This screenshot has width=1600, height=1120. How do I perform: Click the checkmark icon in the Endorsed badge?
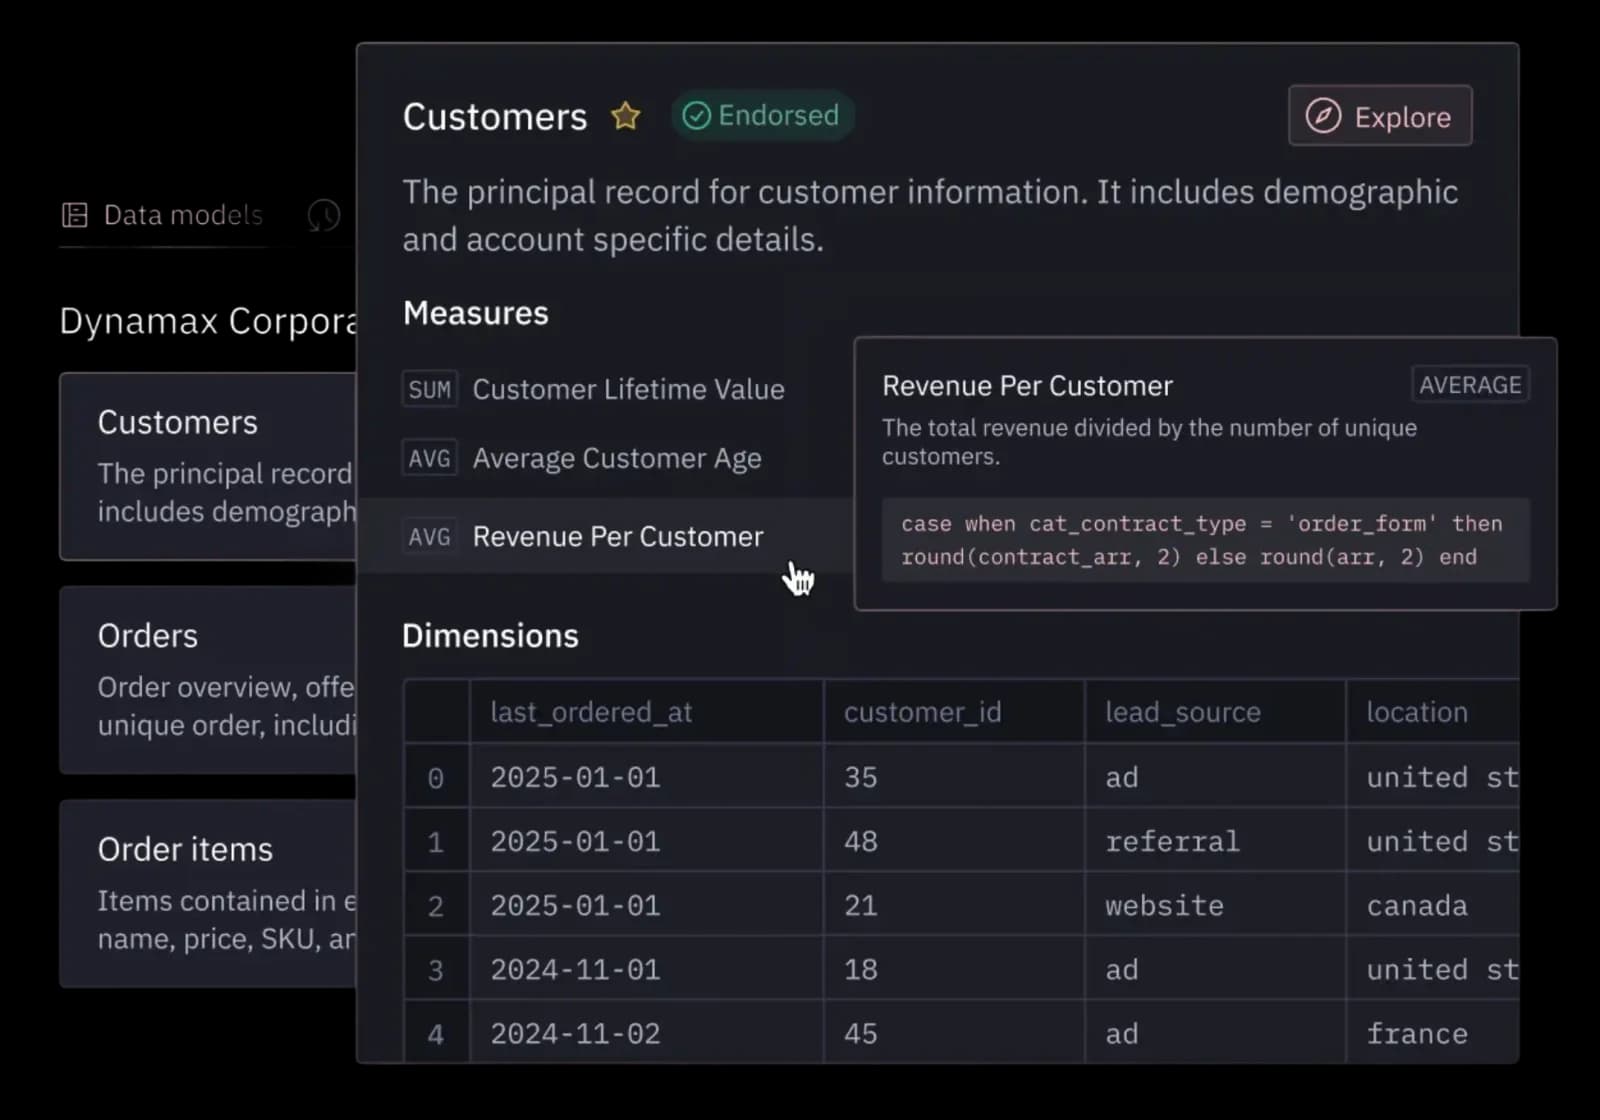pos(698,115)
